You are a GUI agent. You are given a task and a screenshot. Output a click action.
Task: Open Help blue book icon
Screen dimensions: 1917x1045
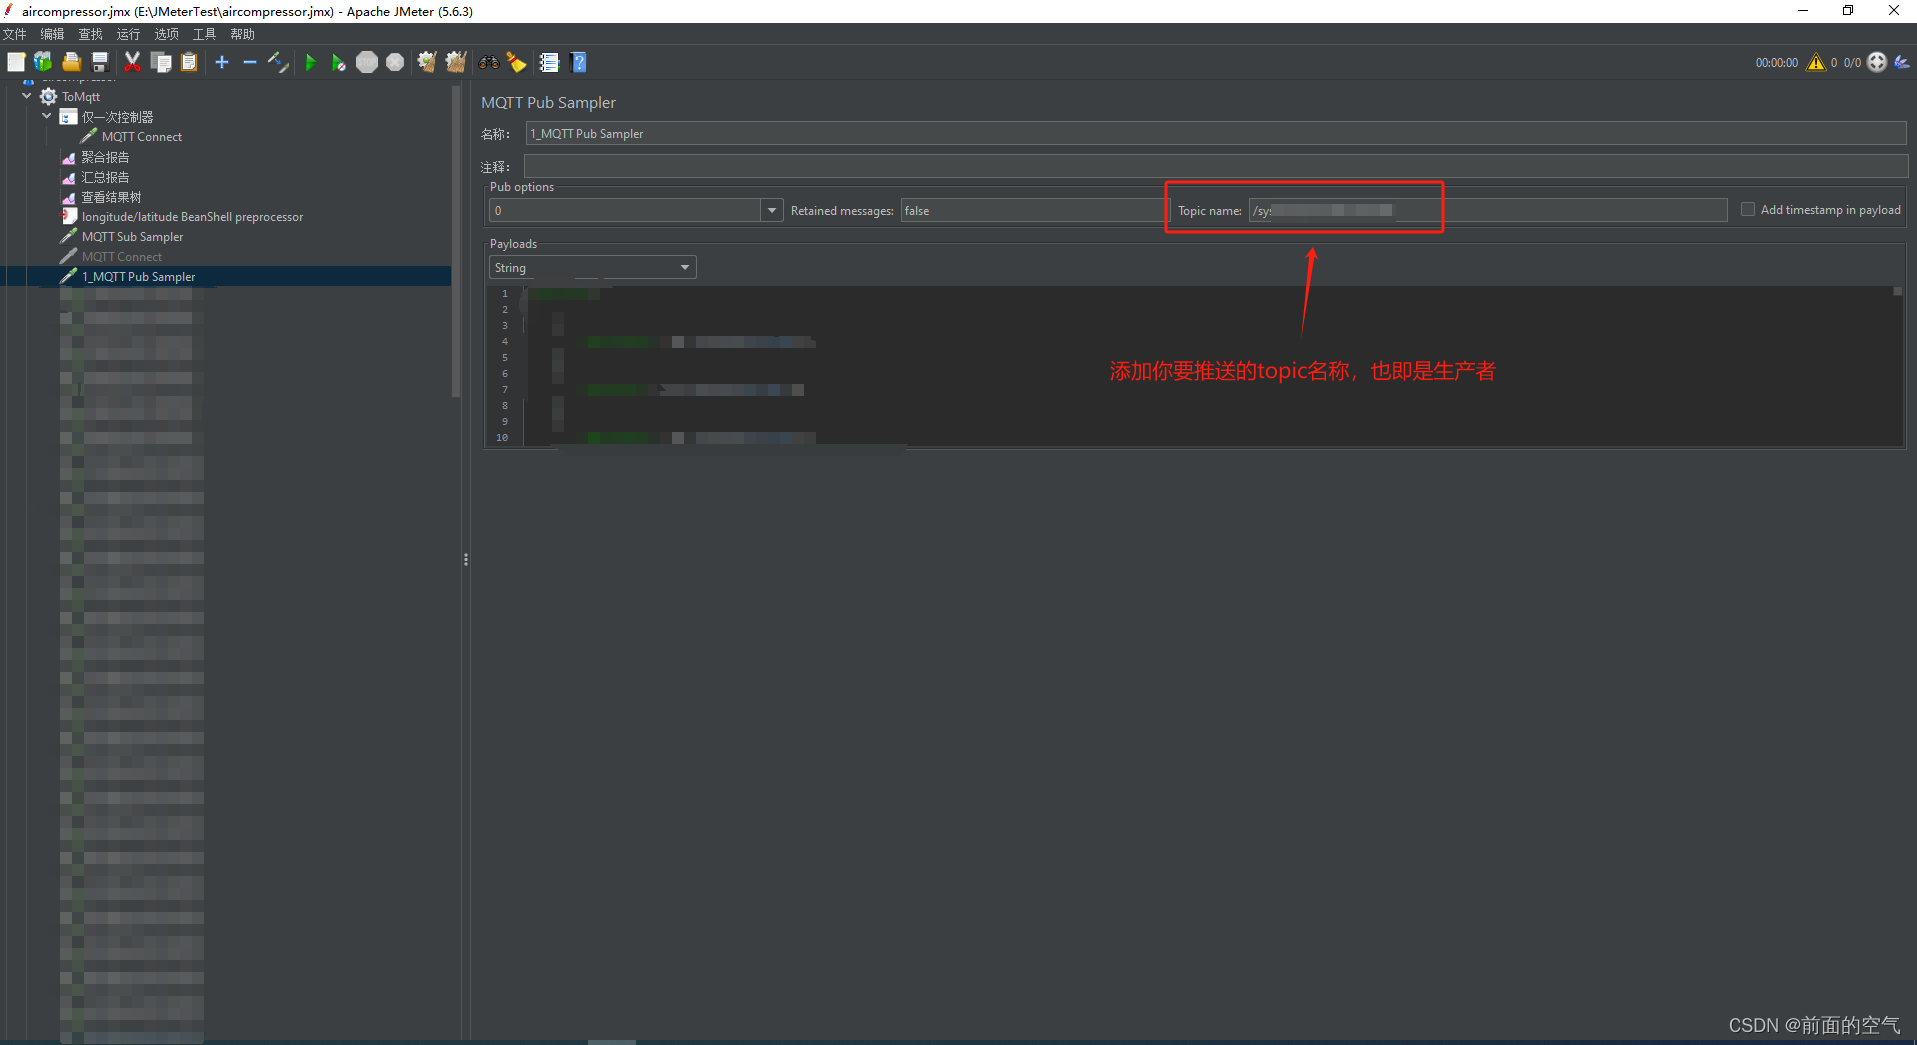pyautogui.click(x=578, y=62)
